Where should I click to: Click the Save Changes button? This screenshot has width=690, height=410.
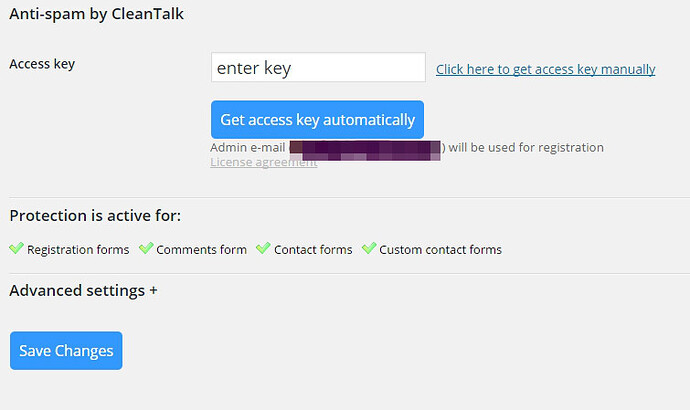66,351
